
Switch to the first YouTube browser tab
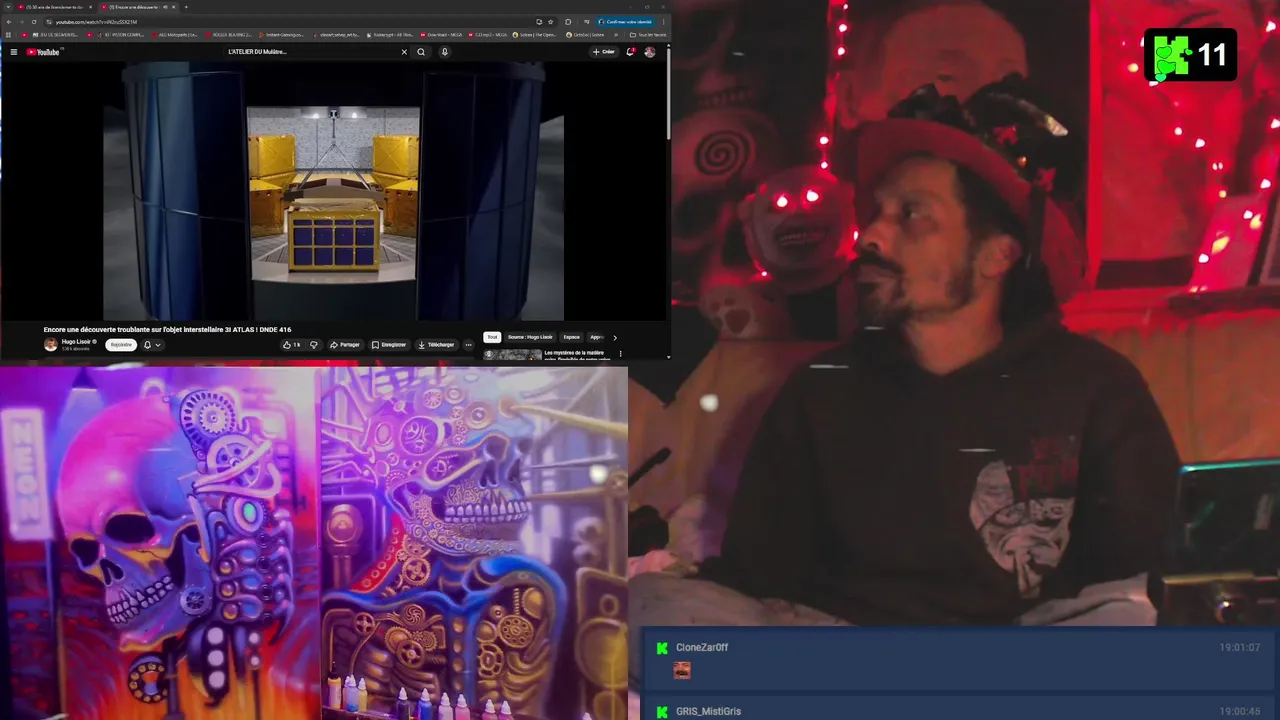click(x=53, y=7)
